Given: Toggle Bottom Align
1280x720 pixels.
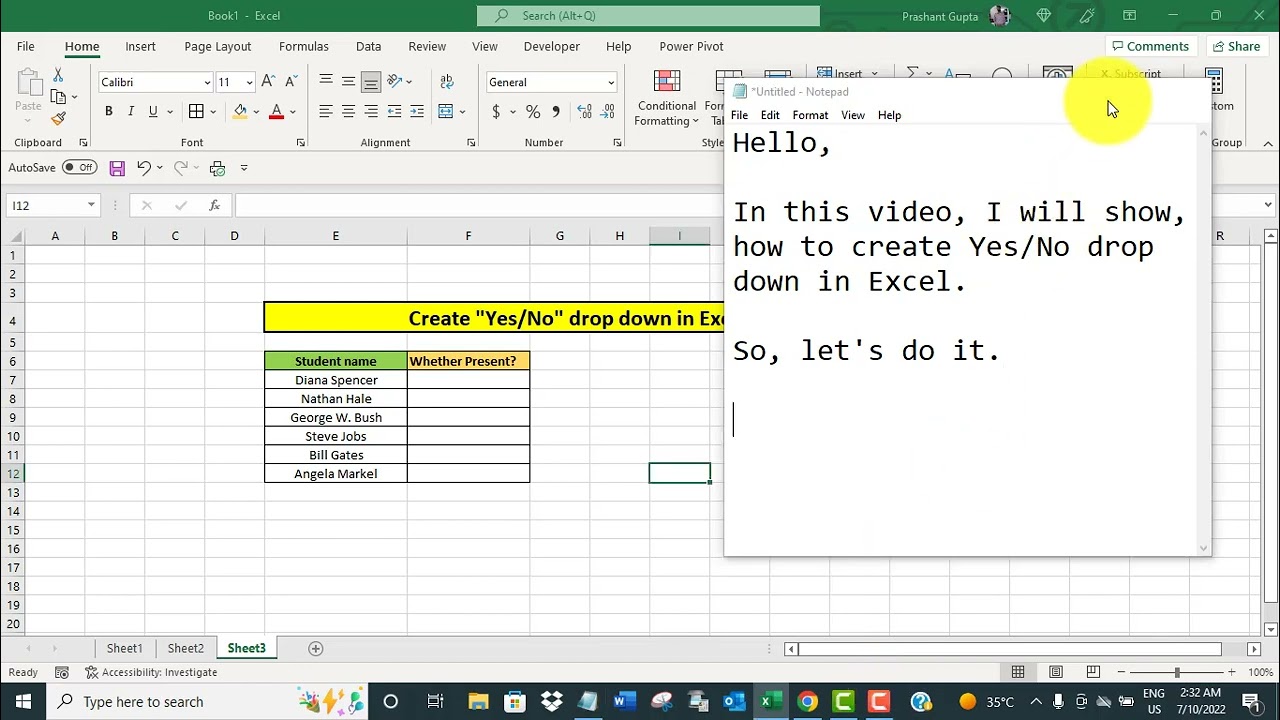Looking at the screenshot, I should click(x=371, y=81).
